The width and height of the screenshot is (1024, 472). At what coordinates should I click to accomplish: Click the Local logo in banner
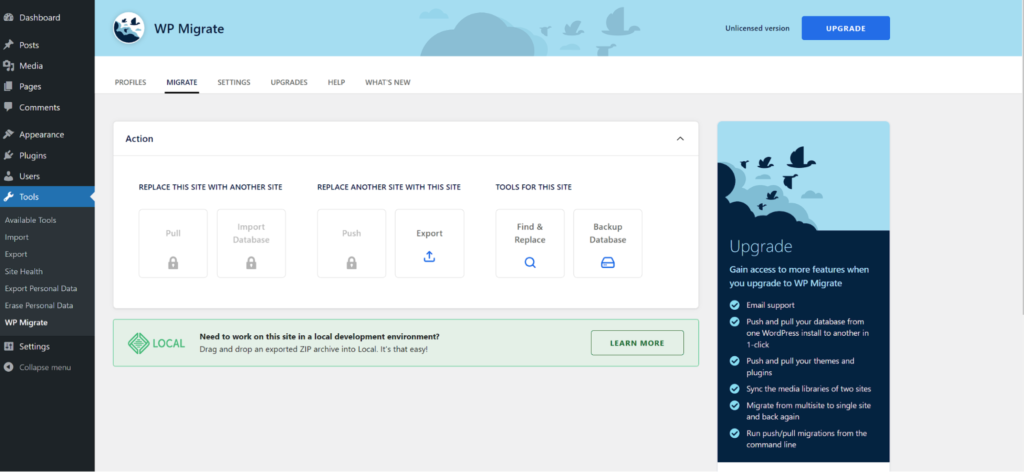click(x=156, y=343)
